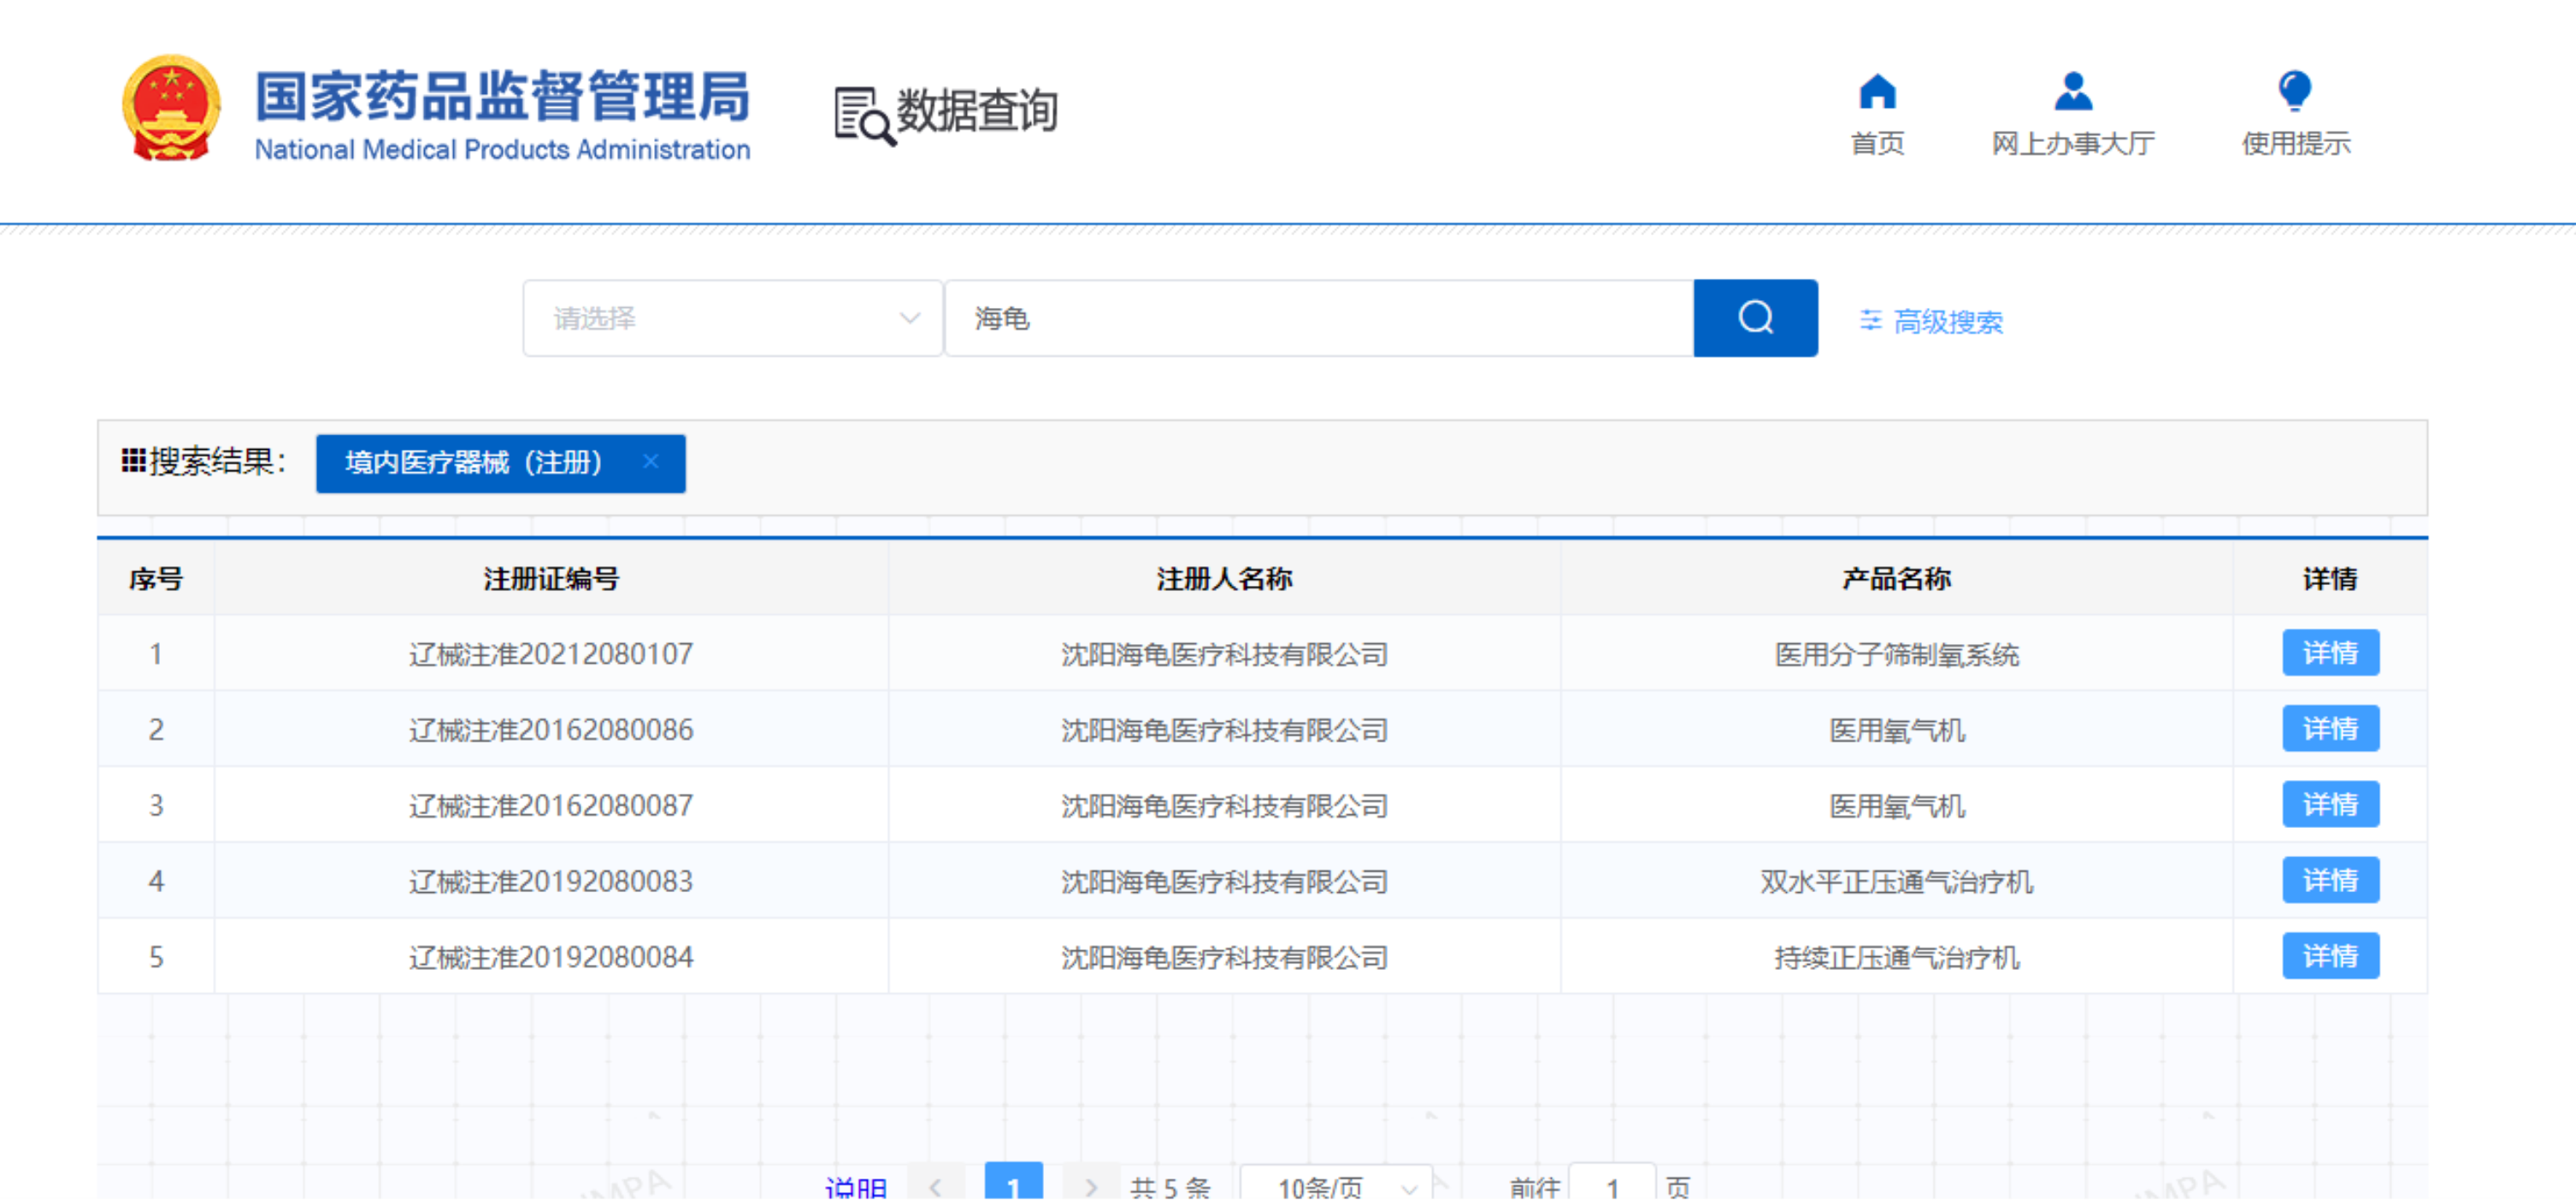Viewport: 2576px width, 1200px height.
Task: Go to next results page arrow
Action: click(x=1090, y=1186)
